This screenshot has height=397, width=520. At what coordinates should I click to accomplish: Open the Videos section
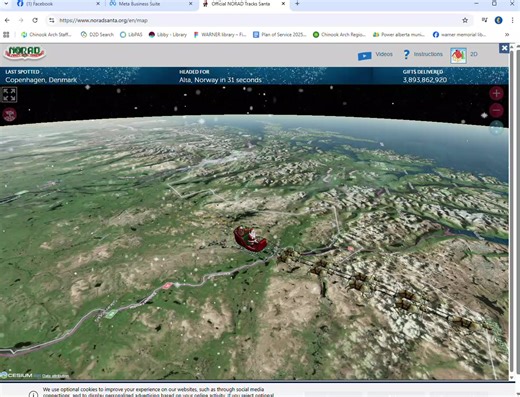coord(384,54)
